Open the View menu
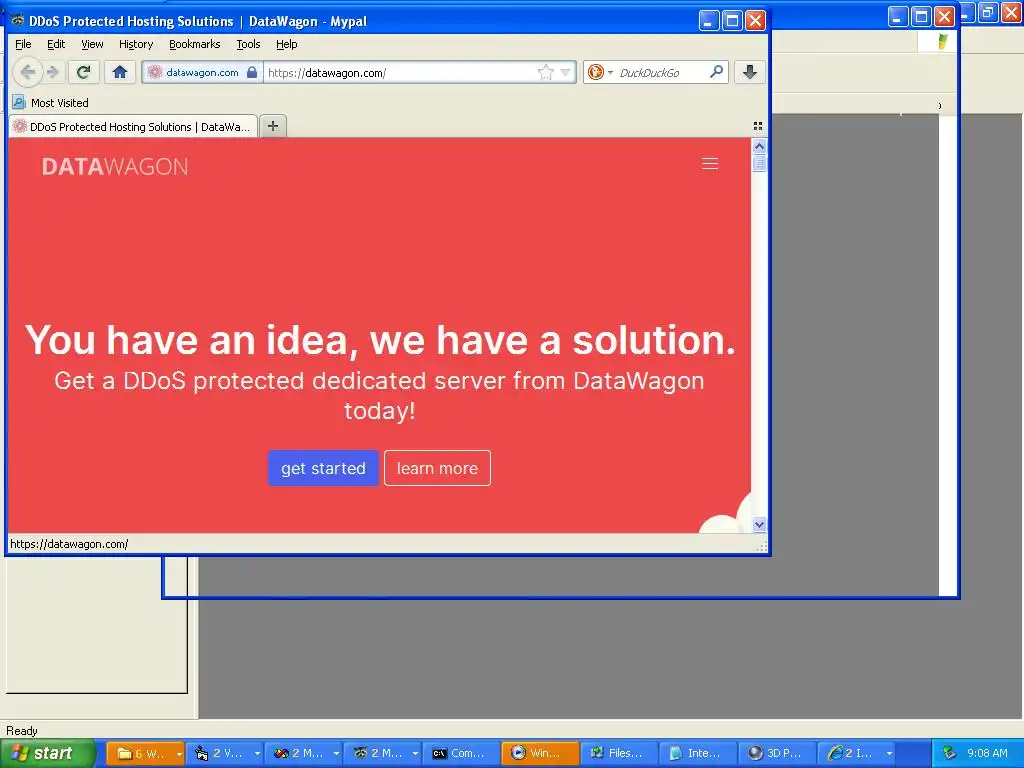This screenshot has height=768, width=1024. [x=92, y=44]
